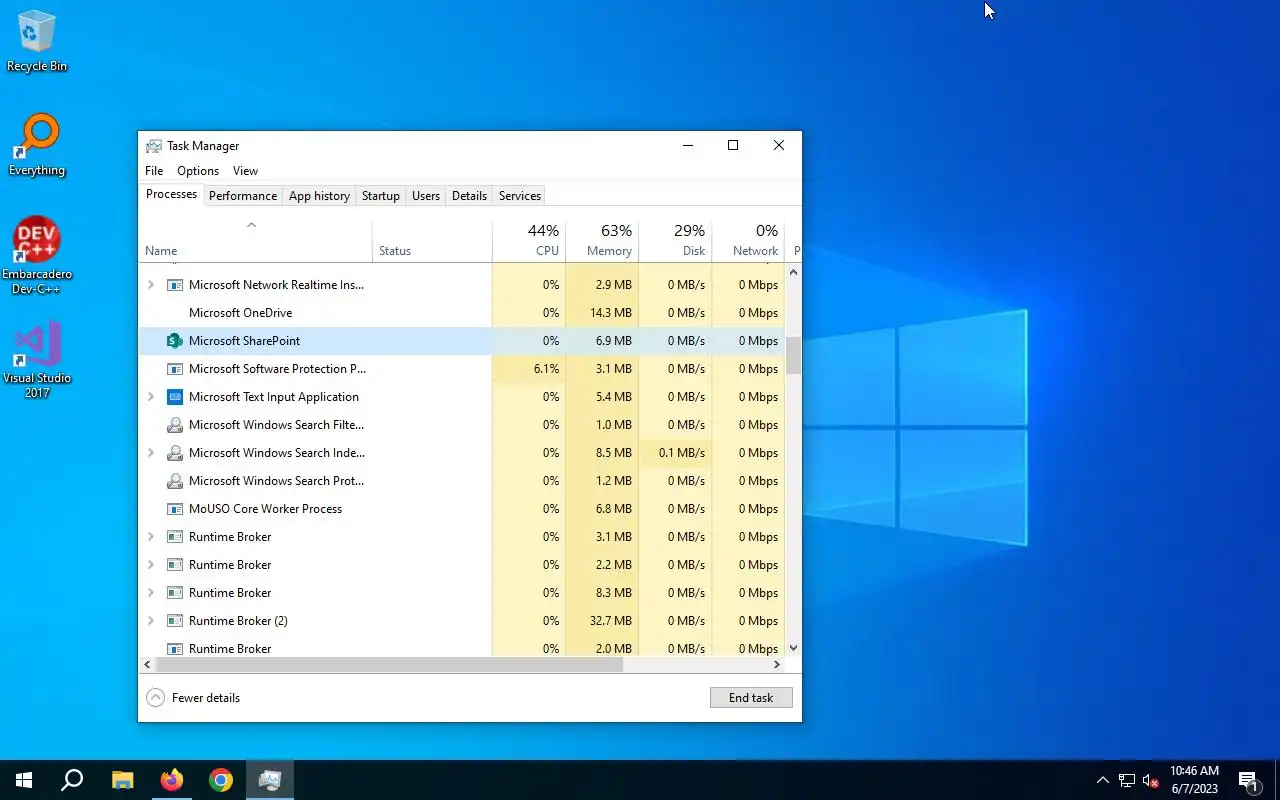The width and height of the screenshot is (1280, 800).
Task: Click the Microsoft SharePoint process icon
Action: (175, 341)
